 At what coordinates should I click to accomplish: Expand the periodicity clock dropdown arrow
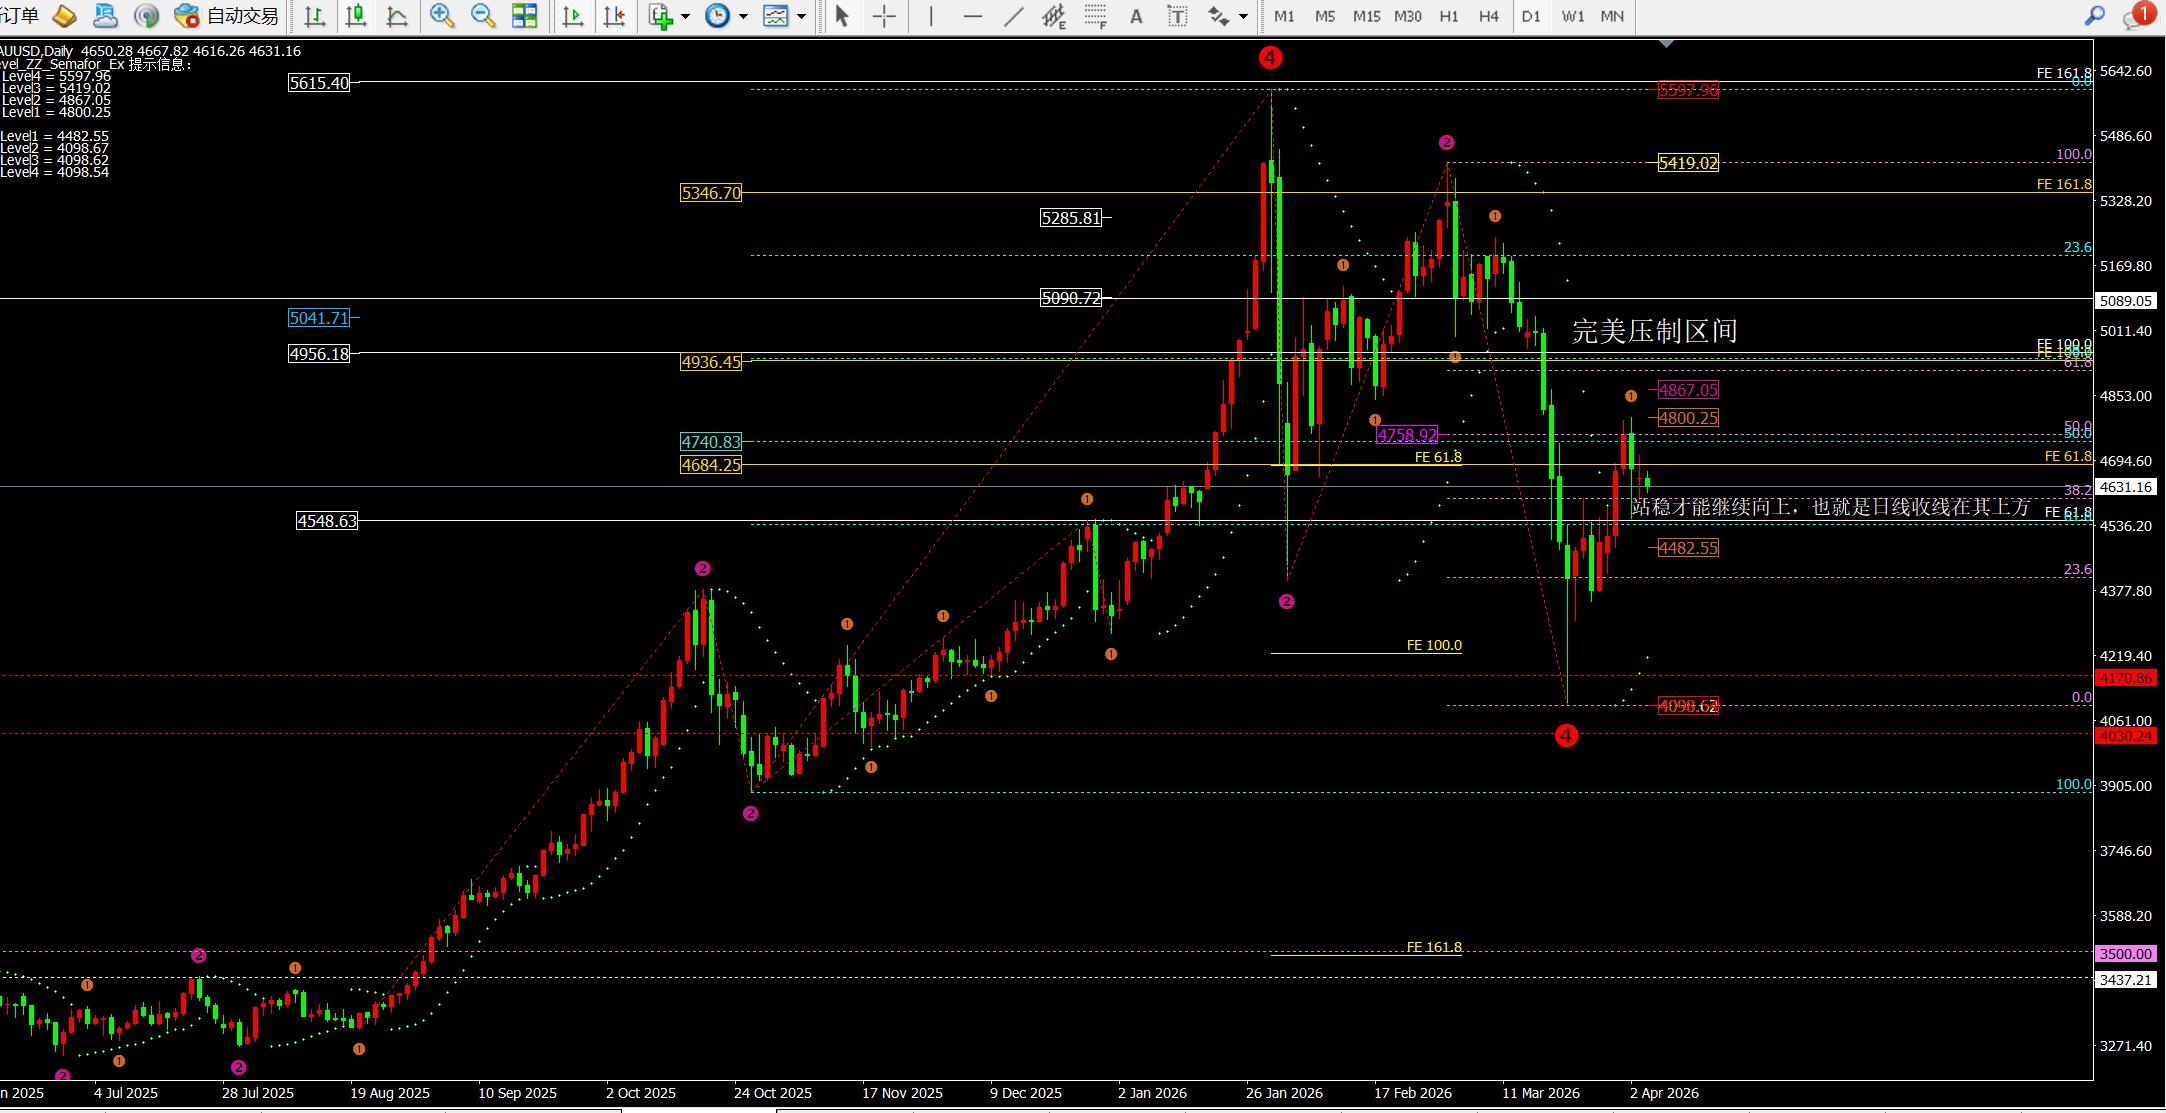743,16
